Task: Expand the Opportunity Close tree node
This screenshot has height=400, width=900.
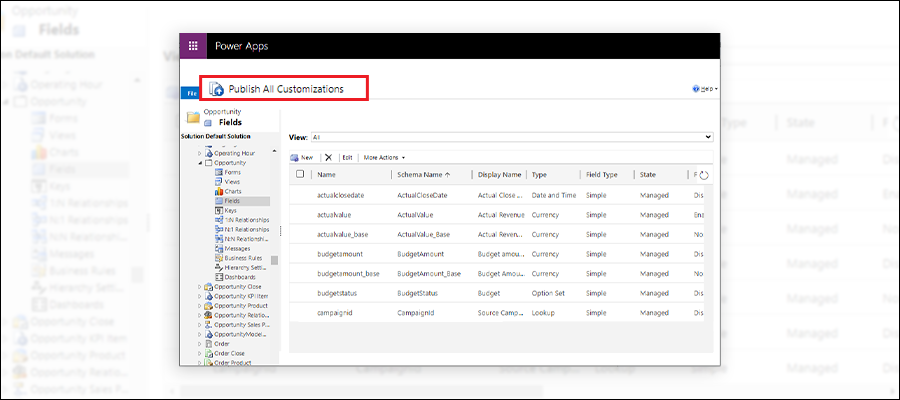Action: point(200,286)
